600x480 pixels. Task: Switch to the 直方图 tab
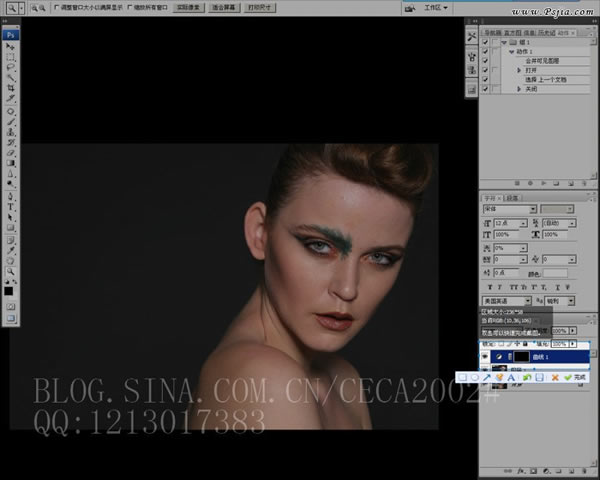(x=512, y=33)
